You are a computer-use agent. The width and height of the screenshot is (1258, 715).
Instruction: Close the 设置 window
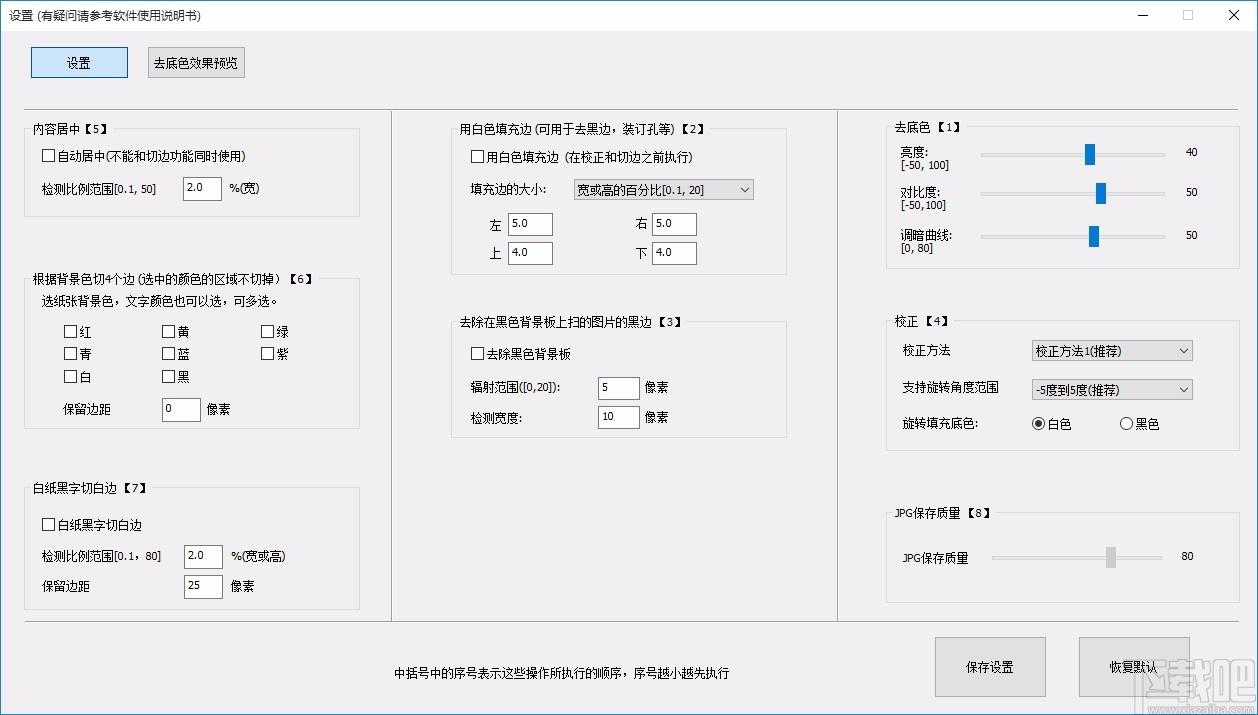[1234, 15]
